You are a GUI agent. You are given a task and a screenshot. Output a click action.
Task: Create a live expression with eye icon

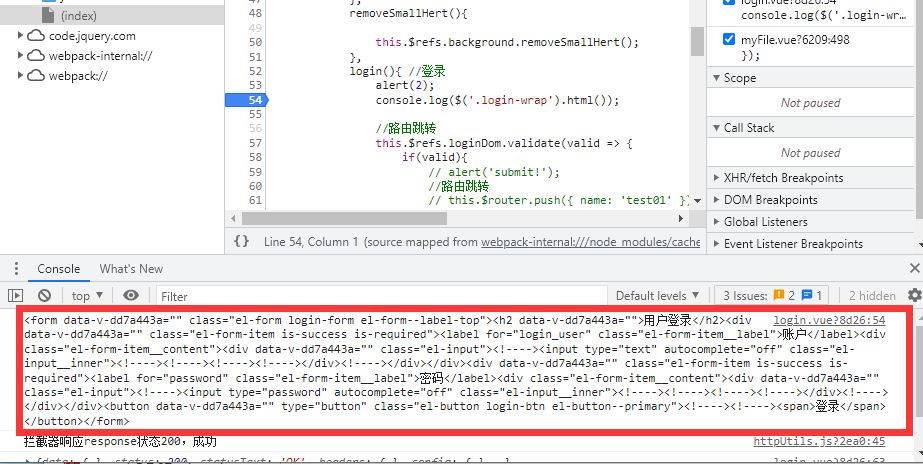click(131, 296)
